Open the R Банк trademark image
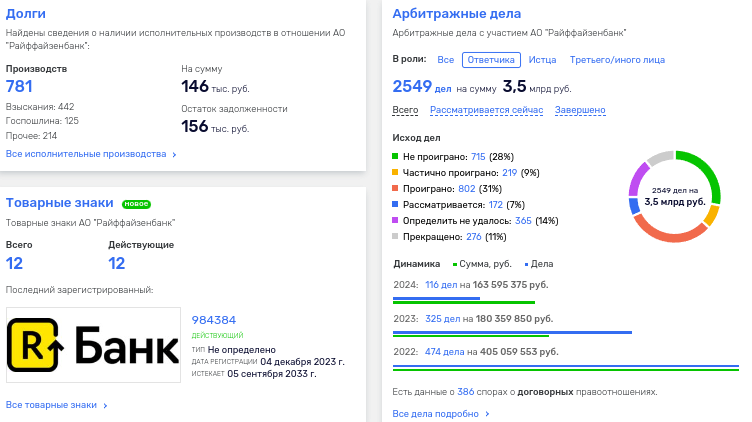Screen dimensions: 752x422 pyautogui.click(x=94, y=345)
